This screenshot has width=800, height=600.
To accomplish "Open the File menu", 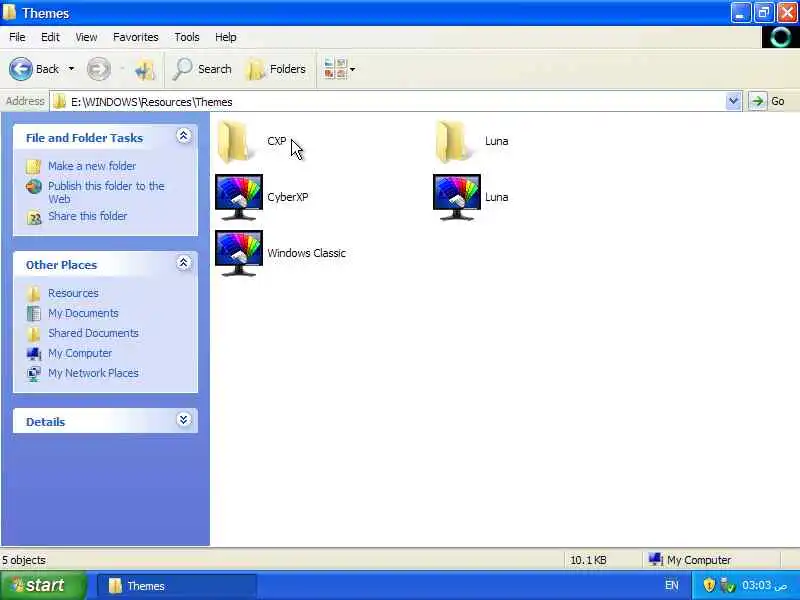I will pos(17,37).
